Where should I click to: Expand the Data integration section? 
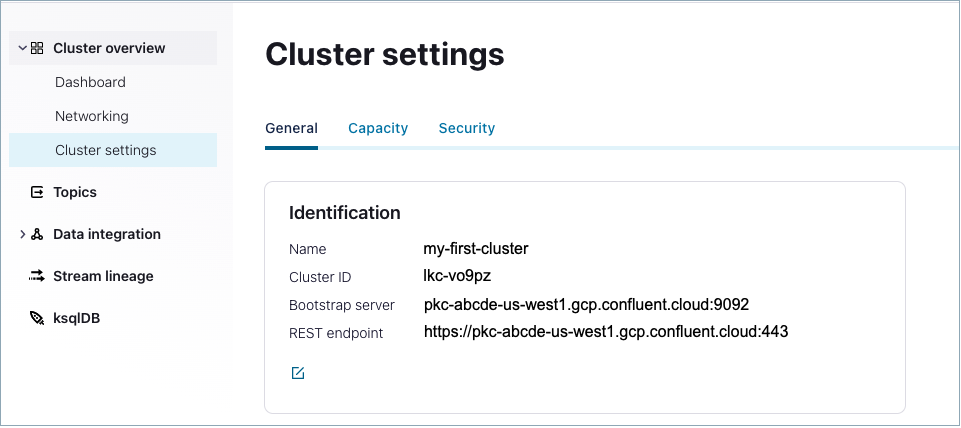[x=22, y=234]
